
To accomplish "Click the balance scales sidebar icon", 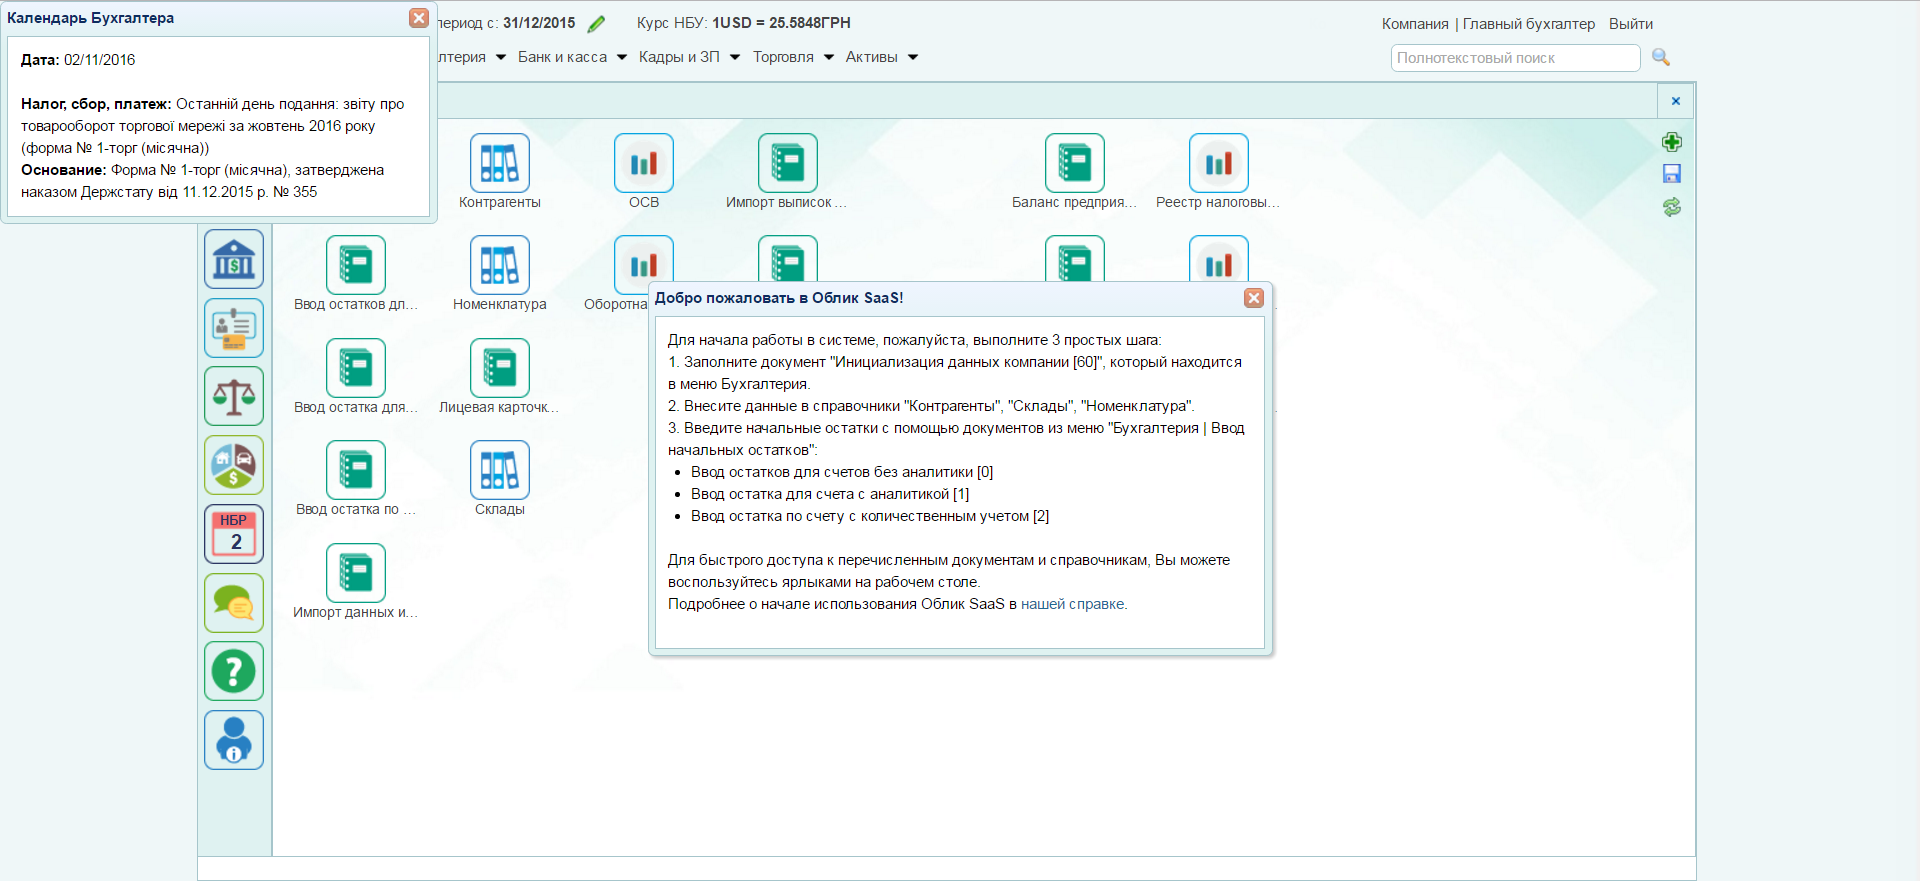I will click(234, 396).
